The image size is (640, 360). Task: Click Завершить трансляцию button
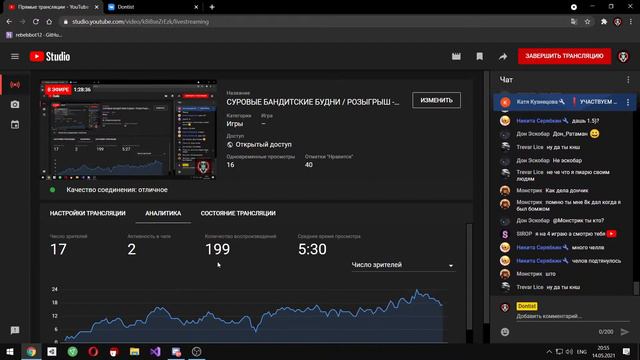(564, 56)
